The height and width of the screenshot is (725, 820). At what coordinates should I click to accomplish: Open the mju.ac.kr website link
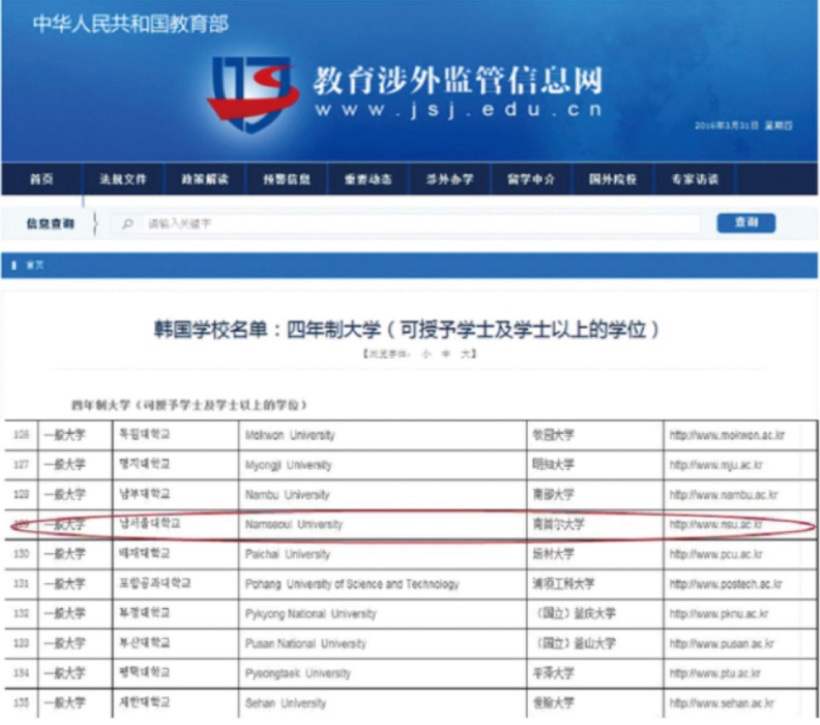716,465
